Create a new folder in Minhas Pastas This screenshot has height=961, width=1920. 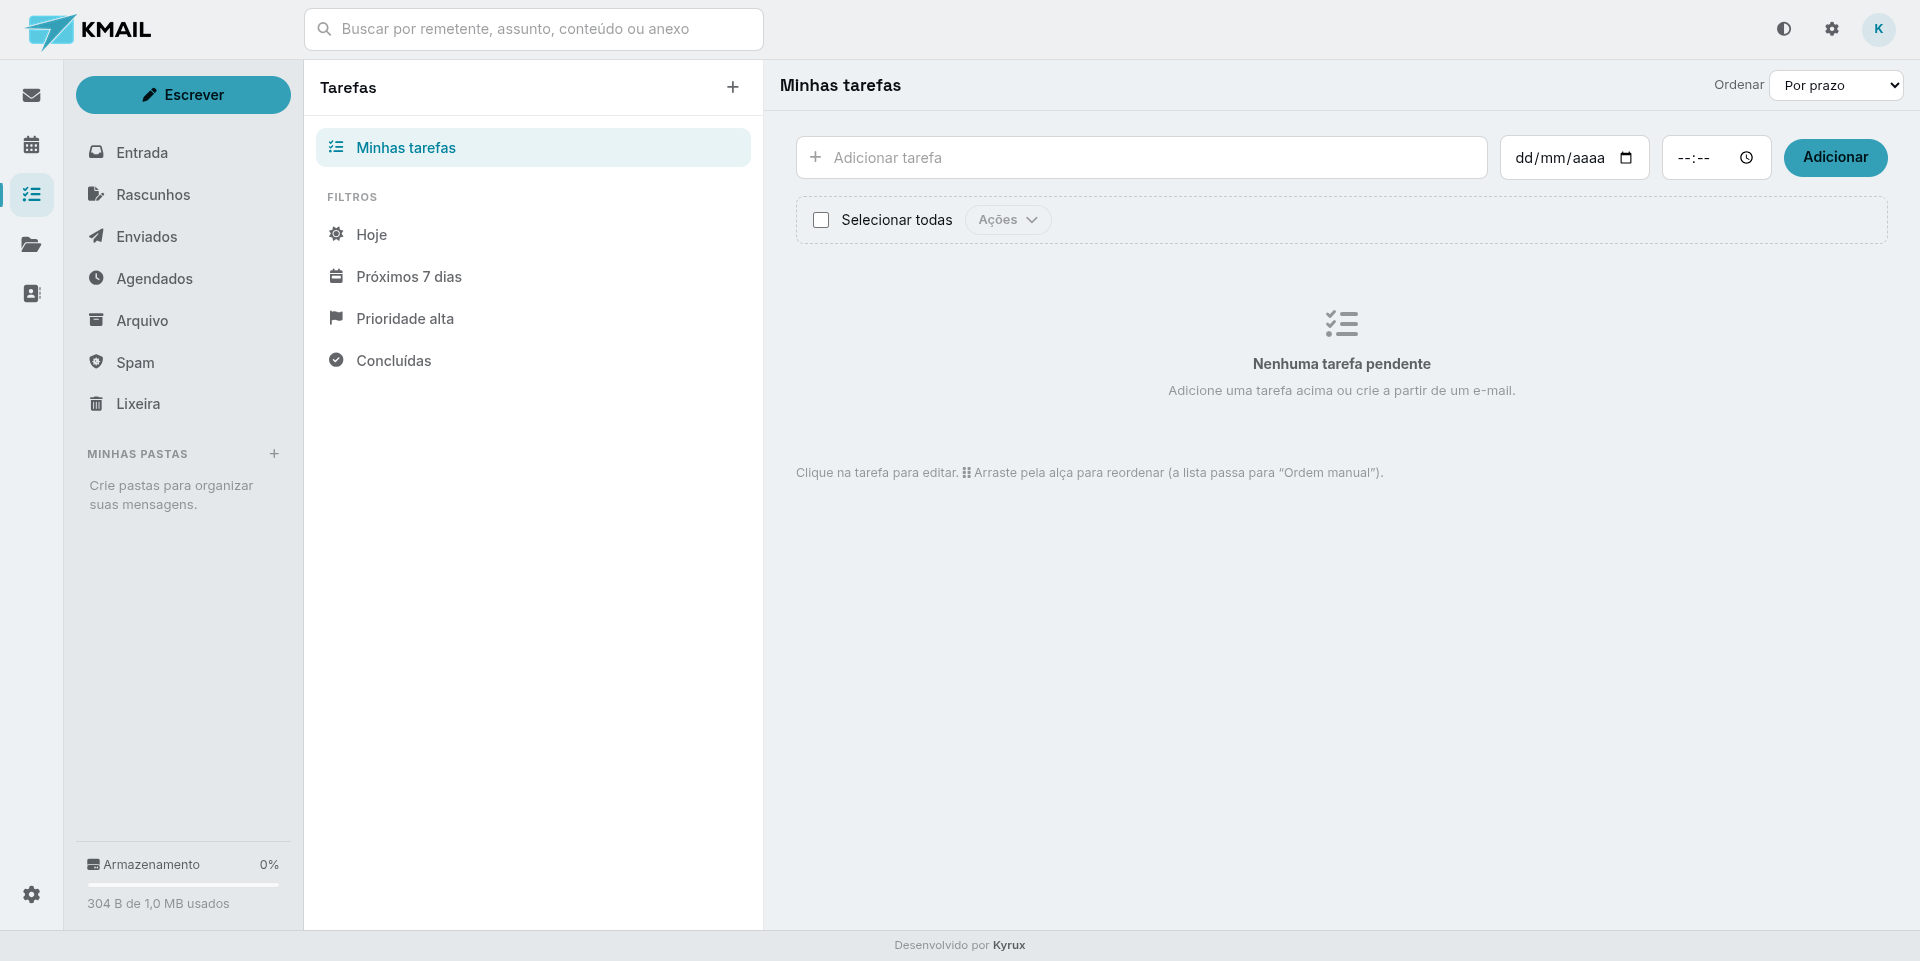coord(274,454)
